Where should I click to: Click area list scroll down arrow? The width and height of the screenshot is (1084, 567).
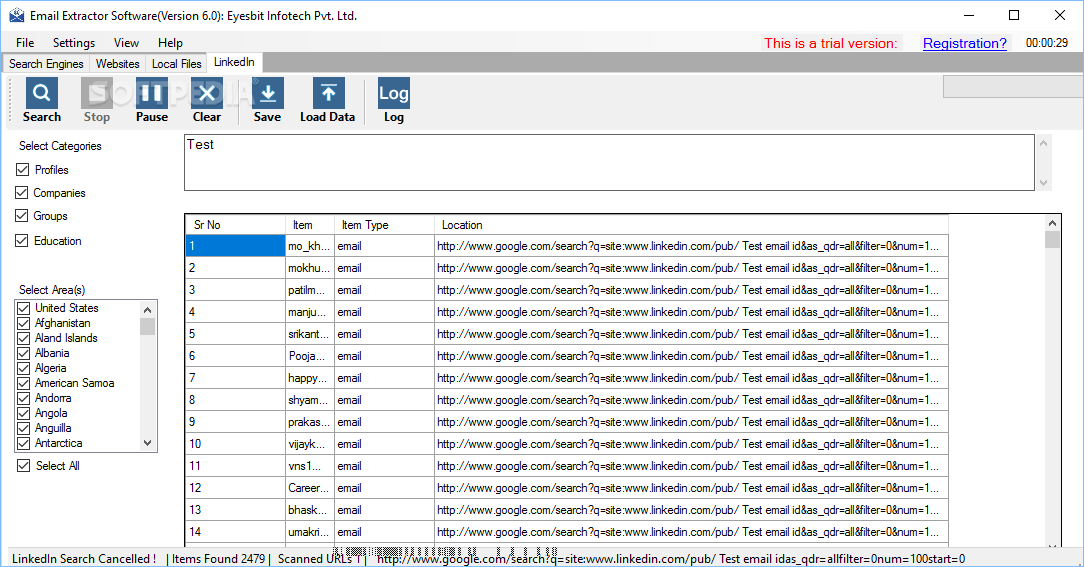click(x=147, y=443)
